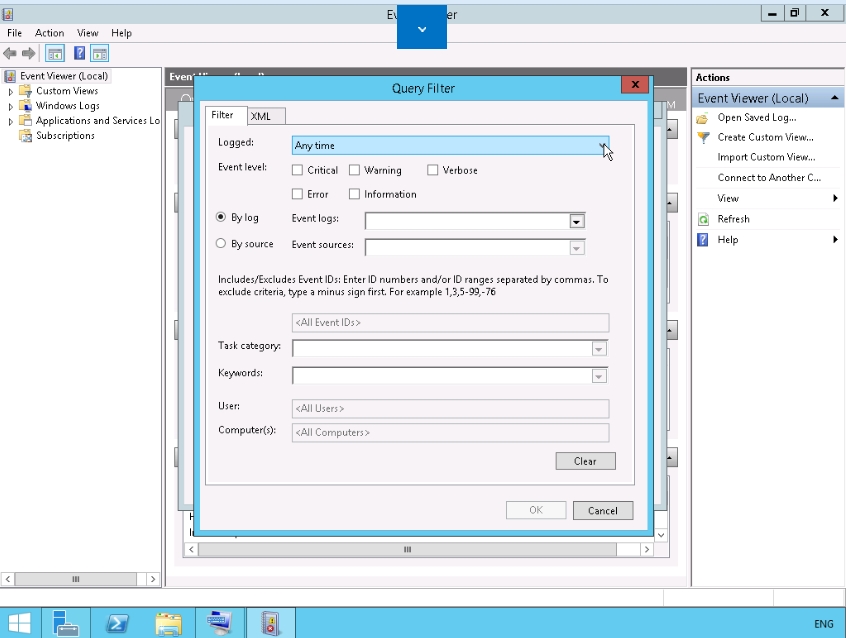The height and width of the screenshot is (638, 846).
Task: Launch Server Manager from the taskbar
Action: [66, 623]
